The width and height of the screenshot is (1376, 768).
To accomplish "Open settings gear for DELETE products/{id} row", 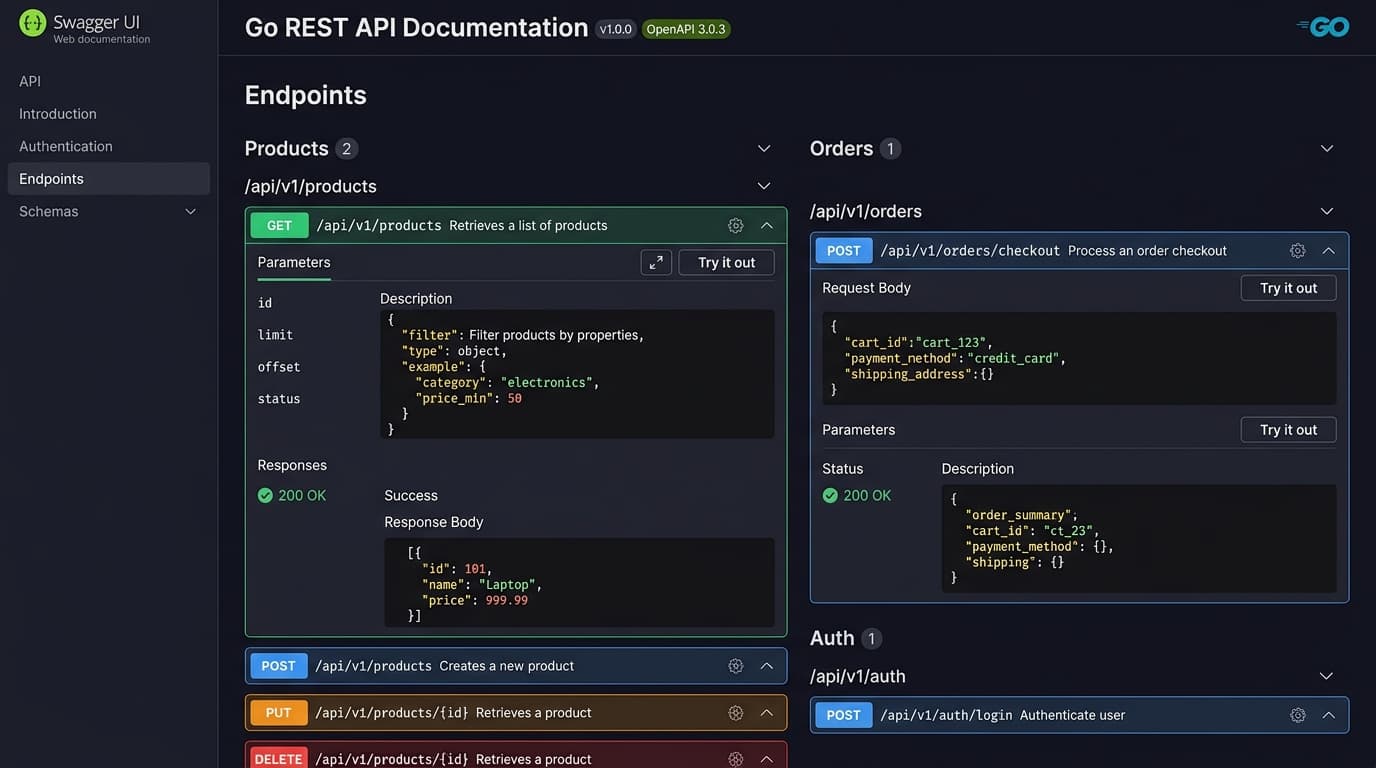I will (x=736, y=759).
